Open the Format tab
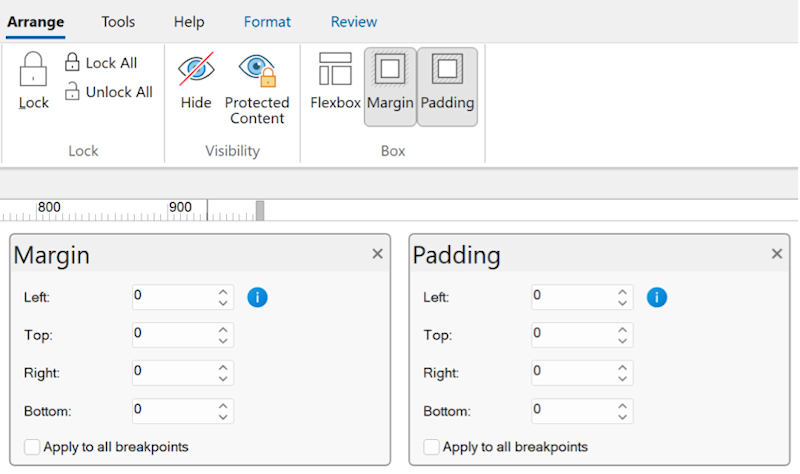The width and height of the screenshot is (800, 474). click(x=267, y=21)
